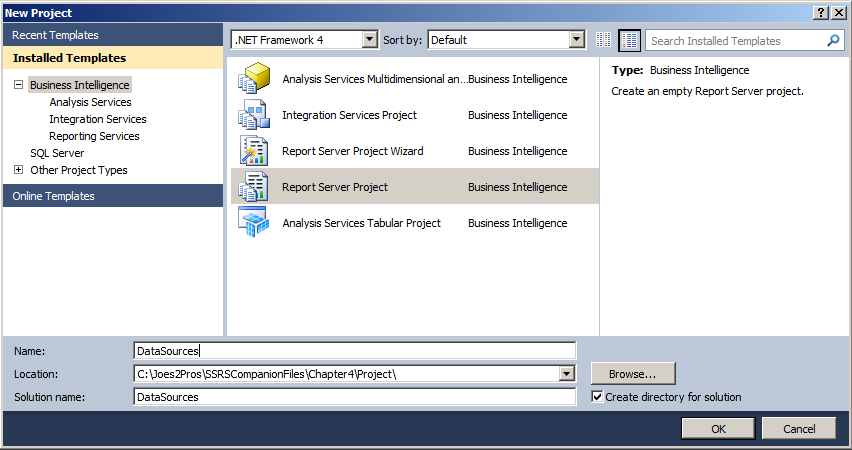Switch to small icons view
This screenshot has height=450, width=852.
click(603, 40)
